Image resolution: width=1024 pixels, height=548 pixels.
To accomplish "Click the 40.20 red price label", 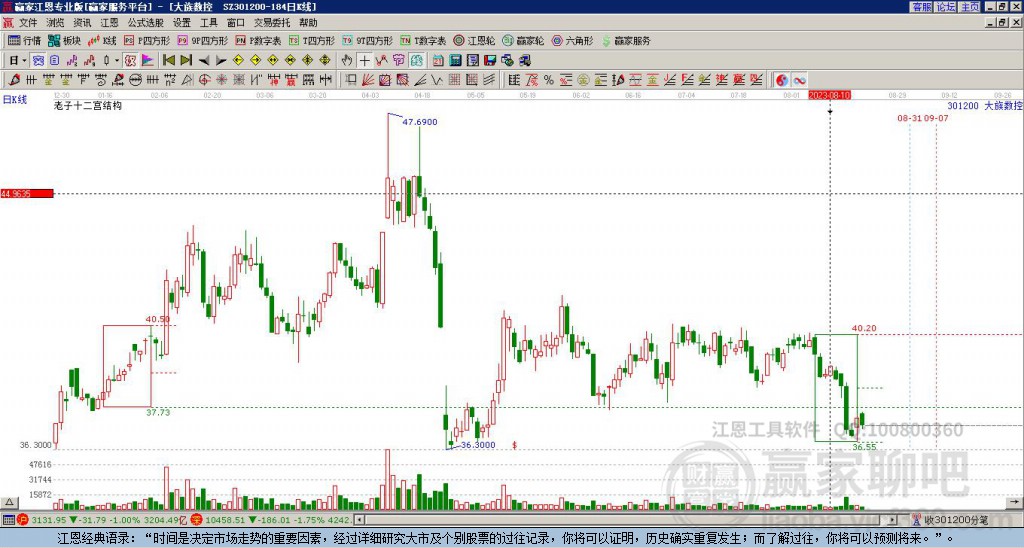I will (x=864, y=329).
